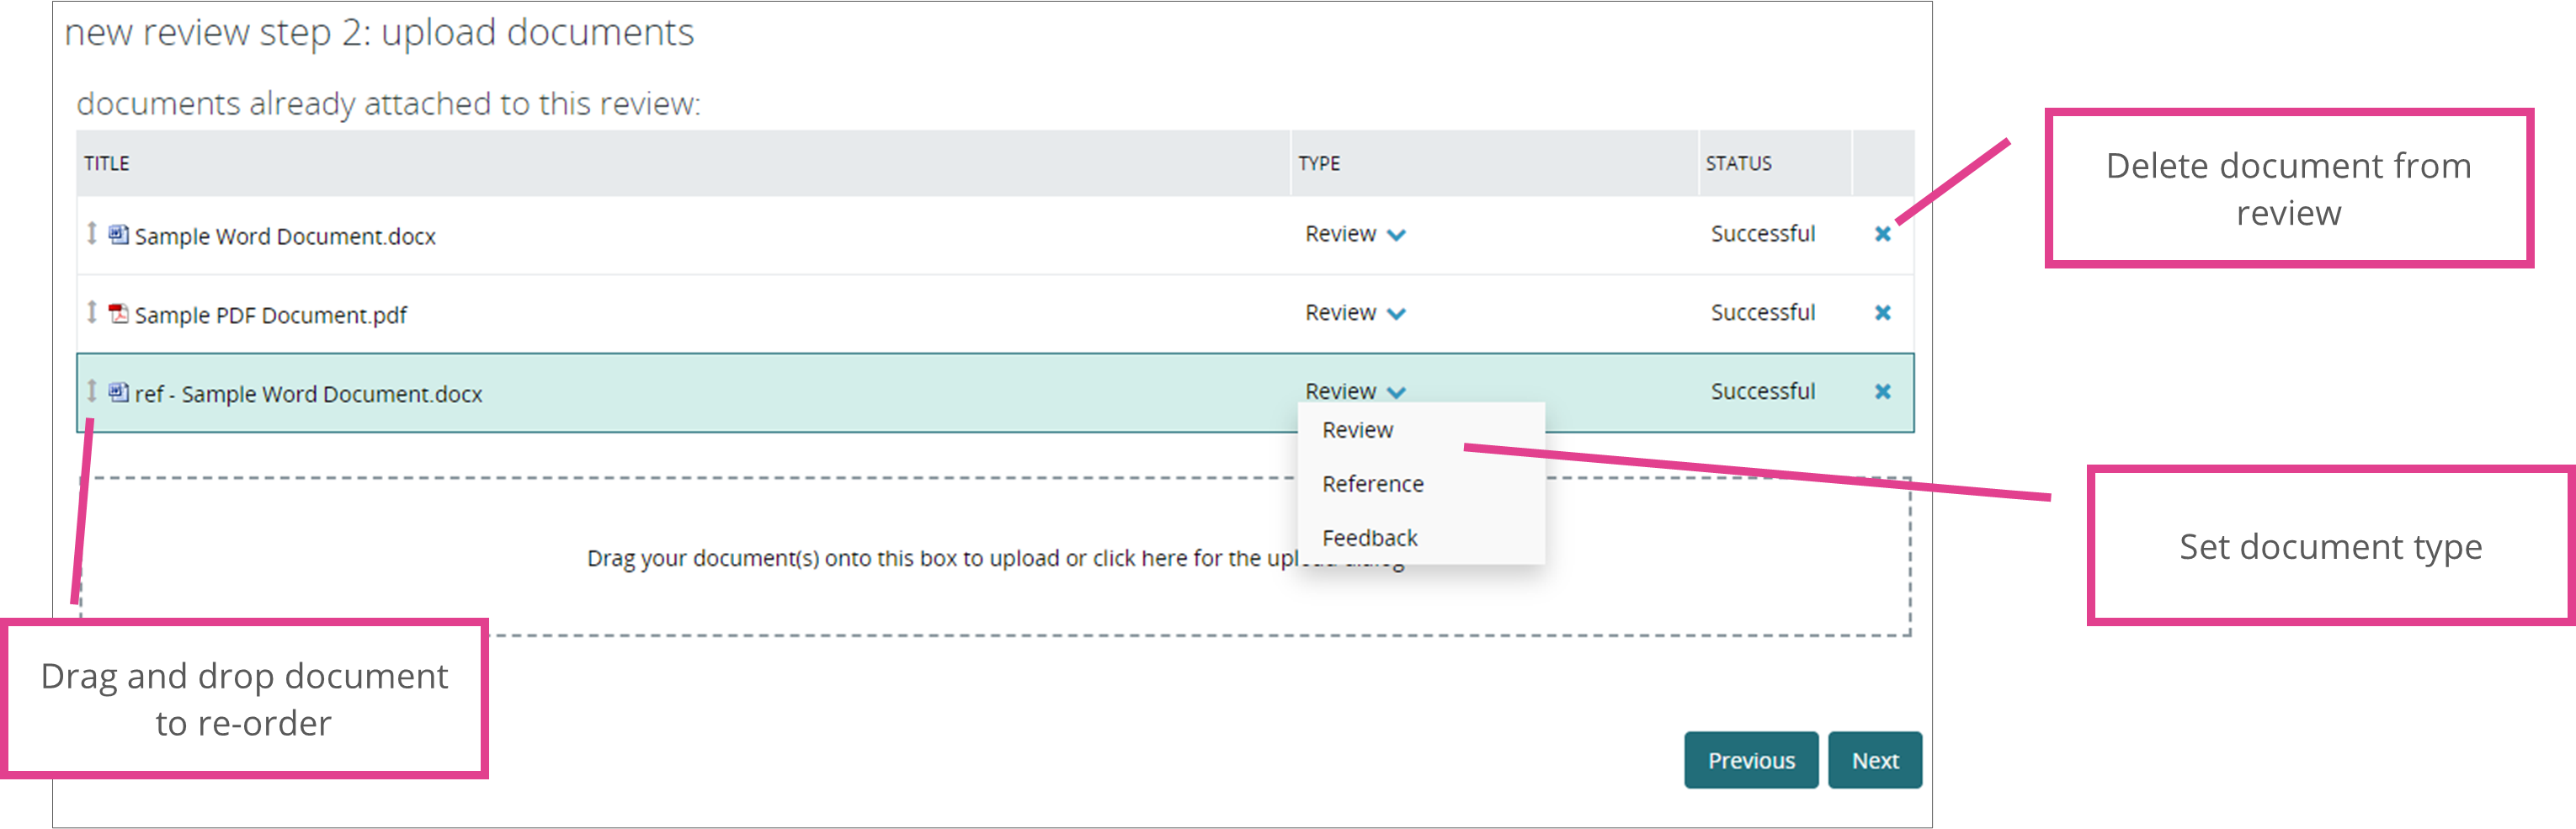Click the TITLE column header
This screenshot has height=829, width=2576.
tap(106, 162)
